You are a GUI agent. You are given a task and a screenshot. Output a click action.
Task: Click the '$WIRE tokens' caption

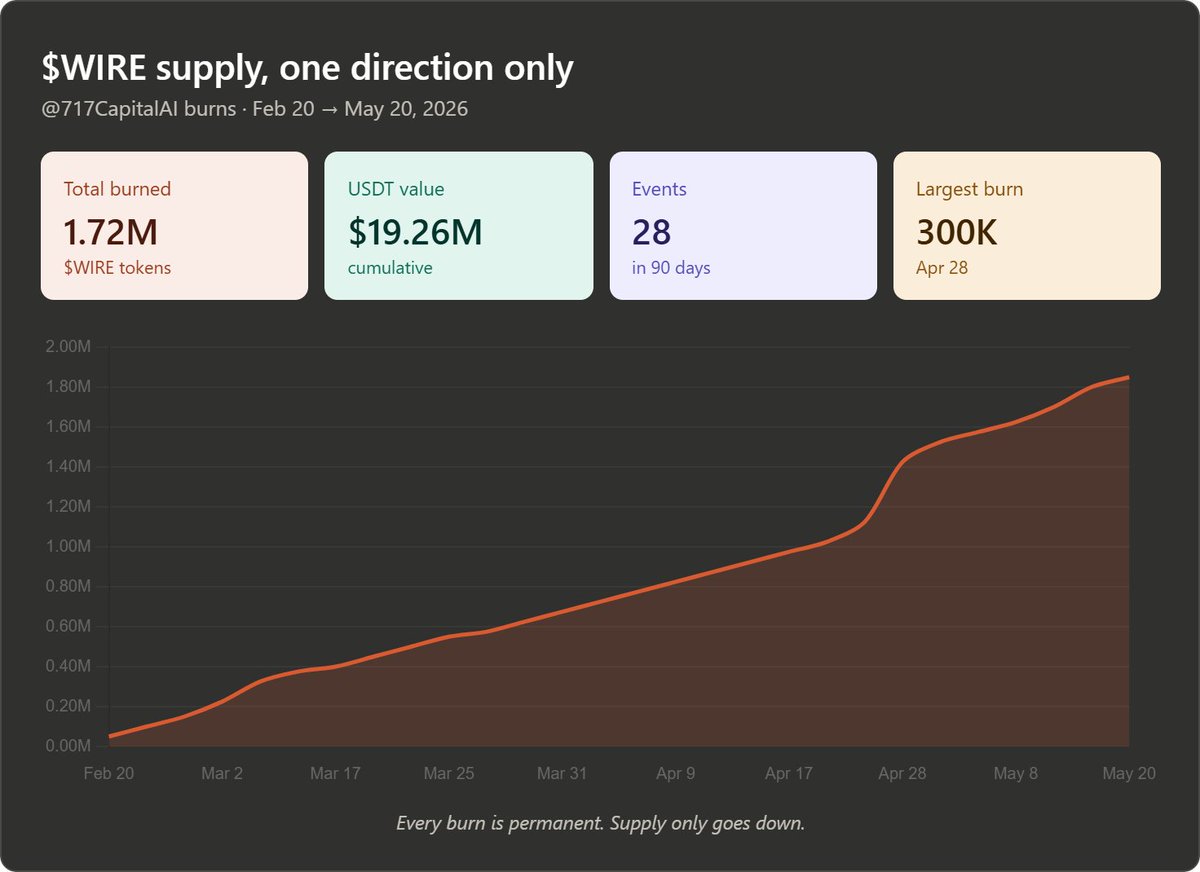point(117,268)
